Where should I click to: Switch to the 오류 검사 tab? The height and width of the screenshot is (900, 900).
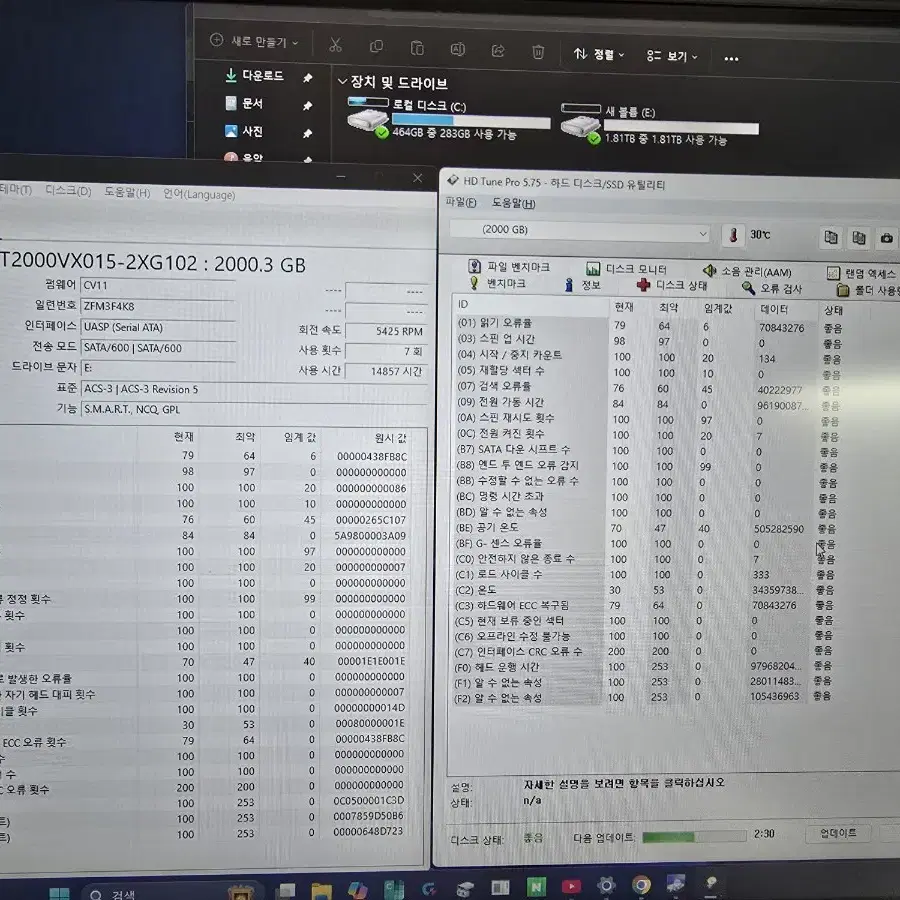[x=771, y=288]
